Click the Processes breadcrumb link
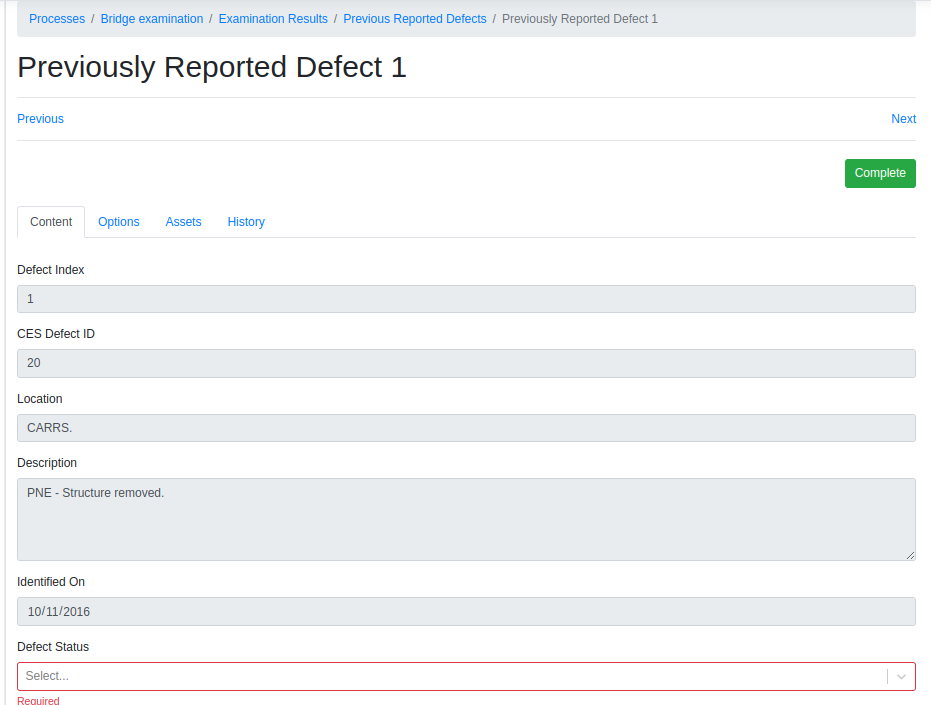 (57, 19)
